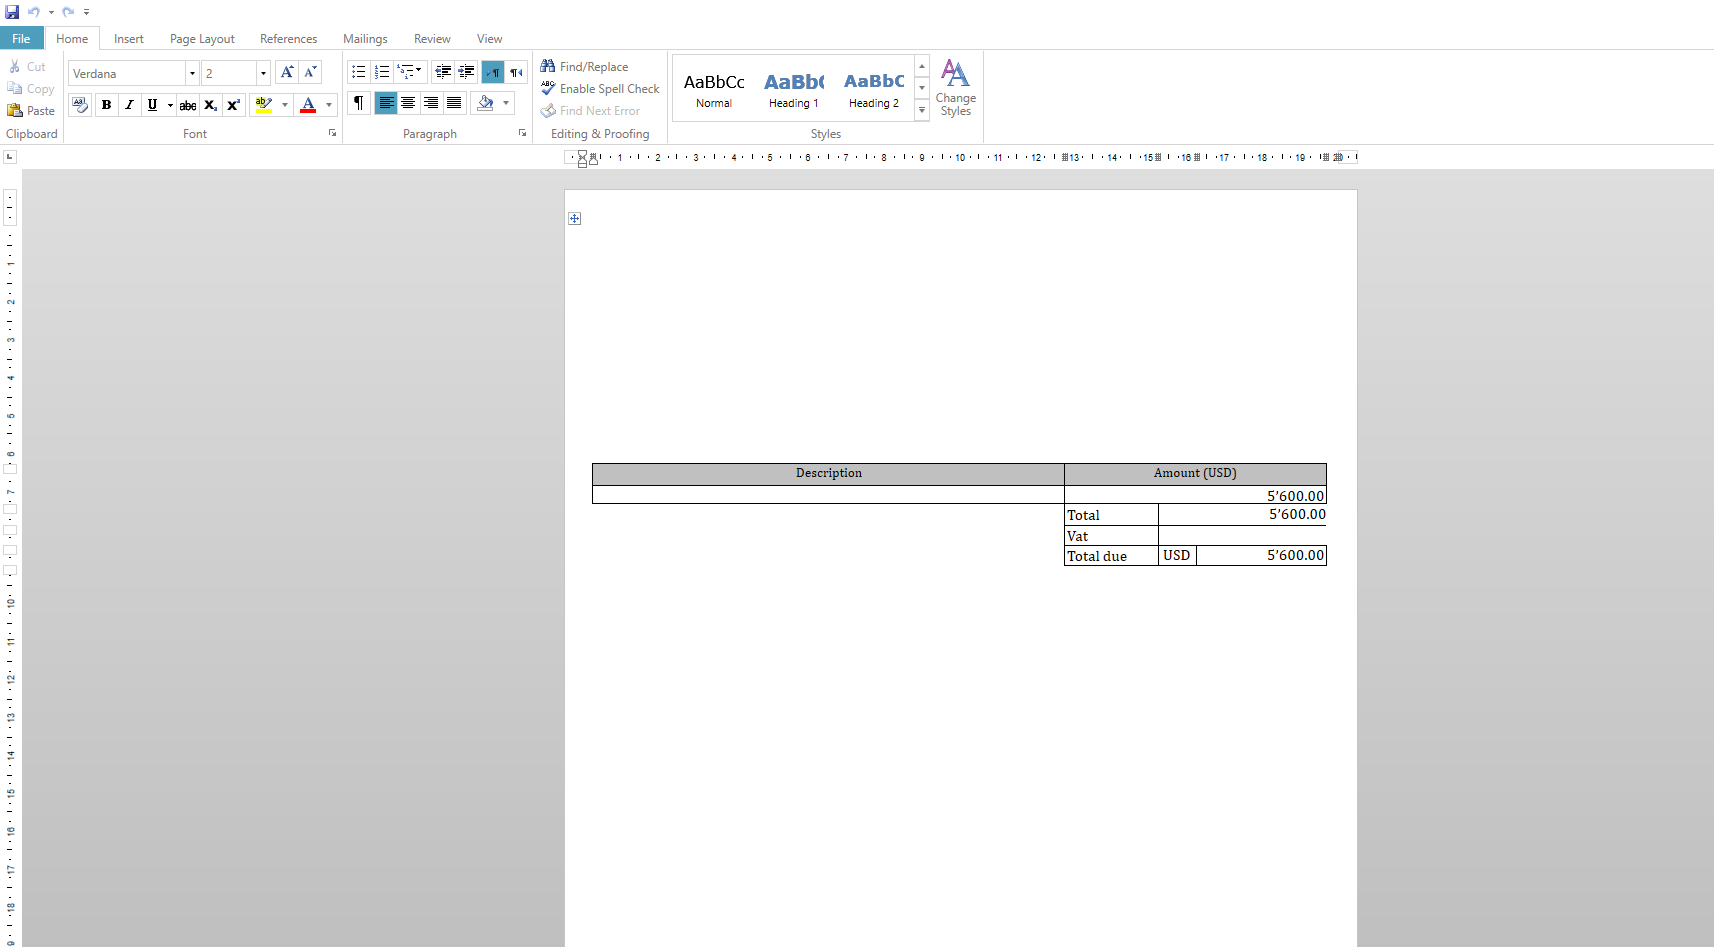Viewport: 1714px width, 947px height.
Task: Expand the underline style options
Action: [170, 105]
